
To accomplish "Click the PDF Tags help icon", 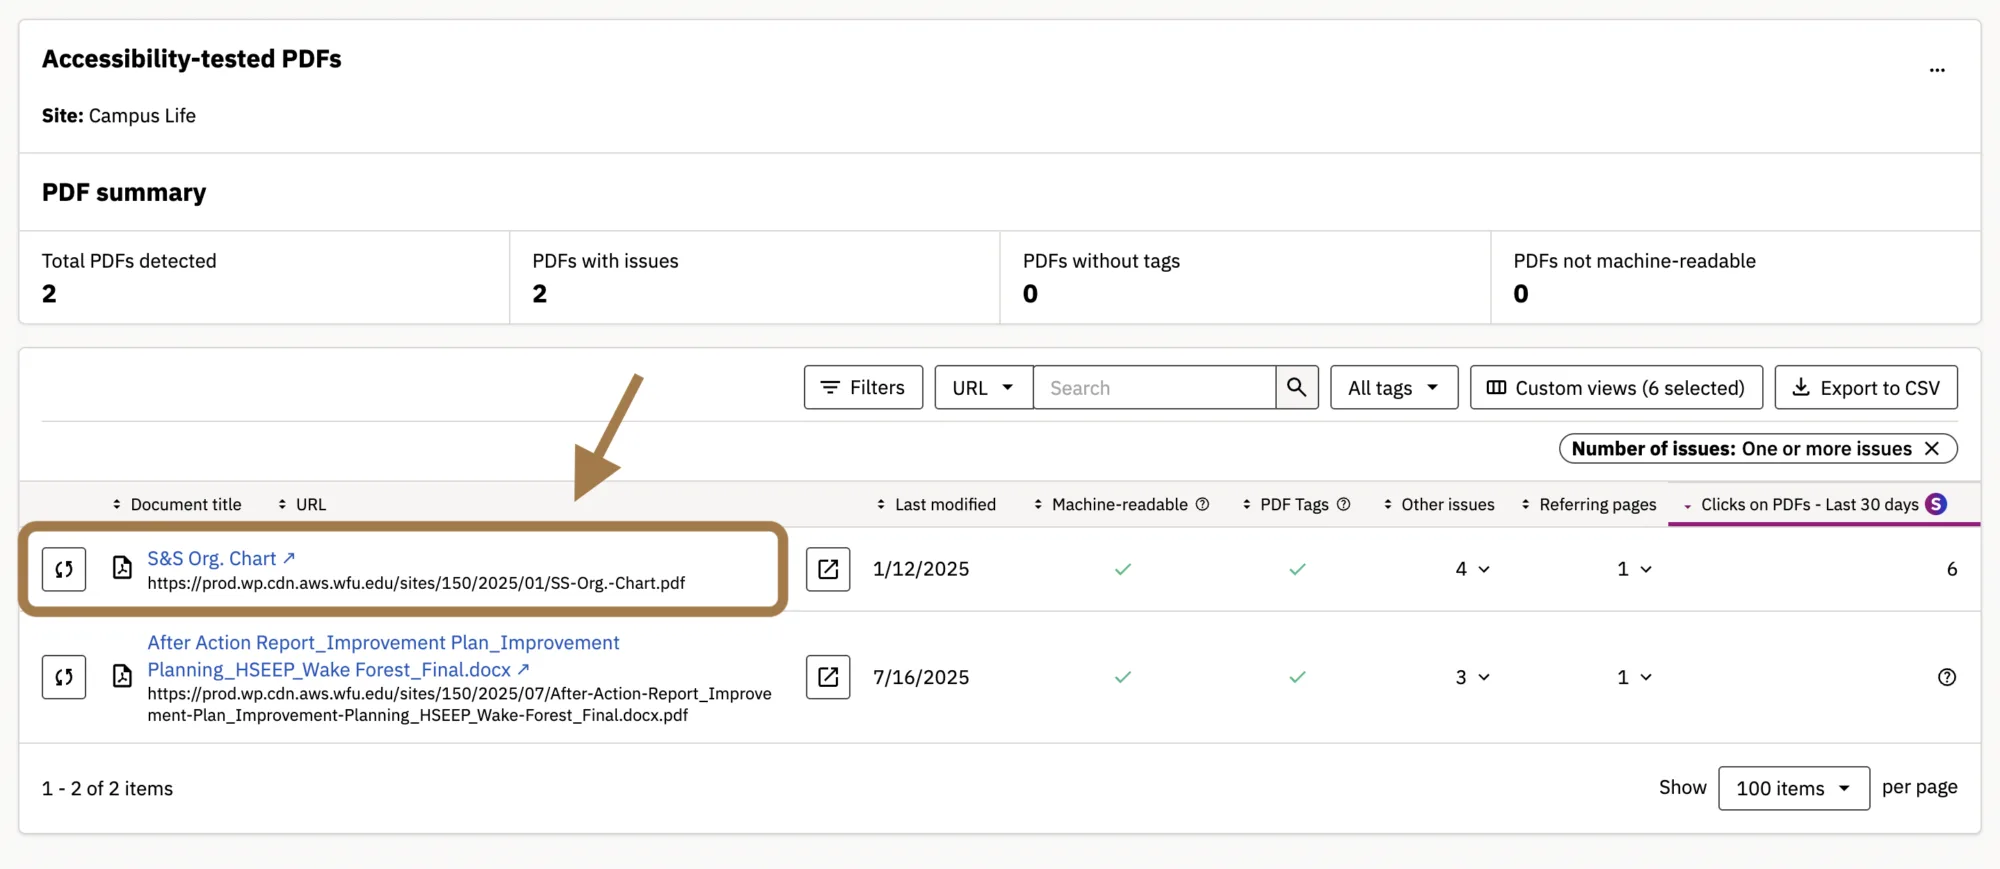I will click(1344, 504).
